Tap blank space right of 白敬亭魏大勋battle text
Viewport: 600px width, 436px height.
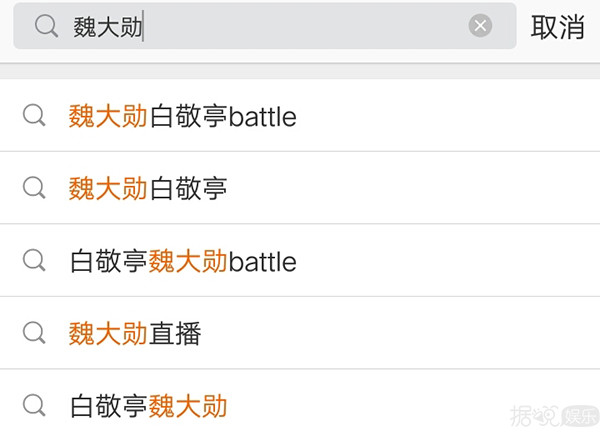pyautogui.click(x=448, y=261)
